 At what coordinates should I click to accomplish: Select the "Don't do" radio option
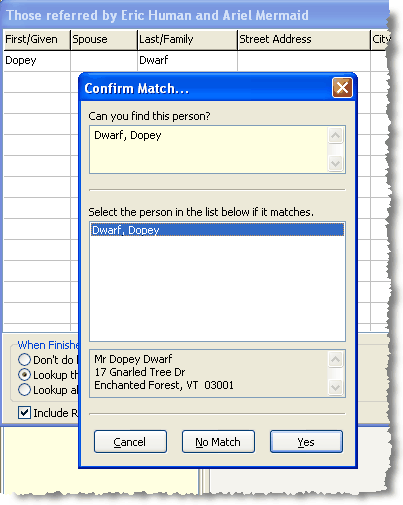point(24,360)
